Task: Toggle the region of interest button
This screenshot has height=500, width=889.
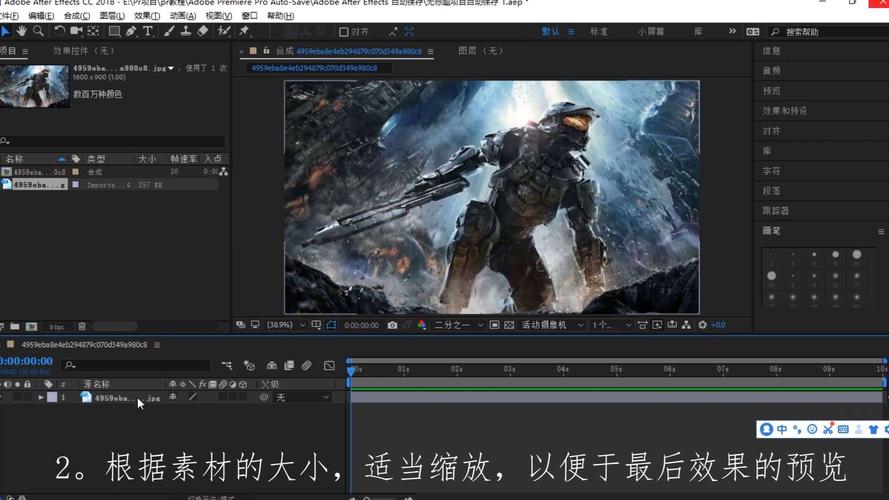Action: click(494, 325)
